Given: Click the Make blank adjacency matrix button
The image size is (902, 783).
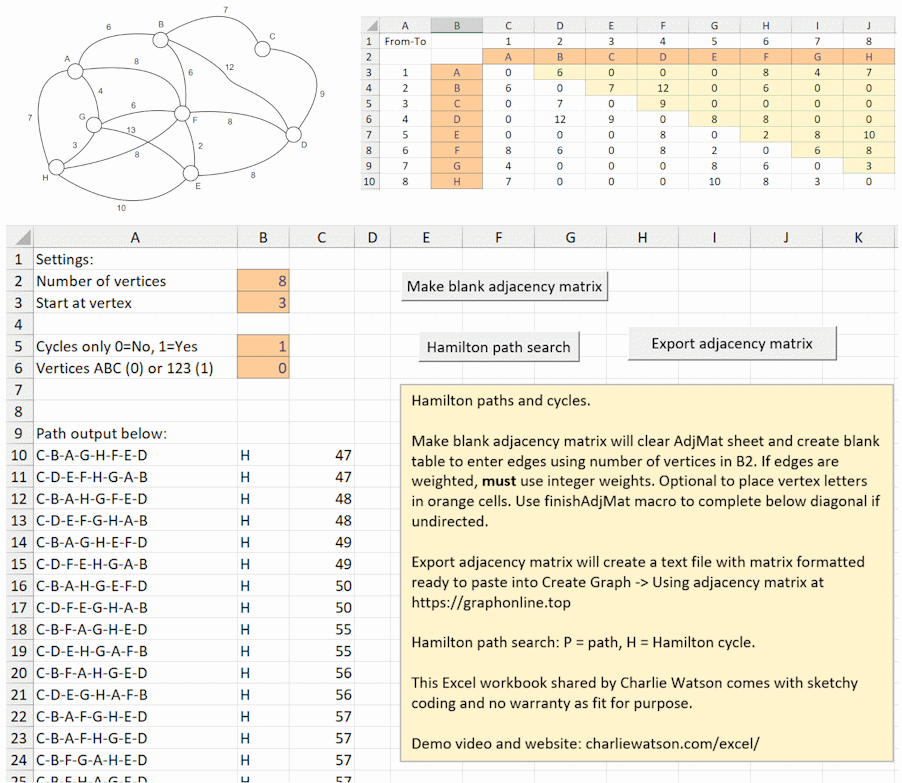Looking at the screenshot, I should click(x=505, y=287).
